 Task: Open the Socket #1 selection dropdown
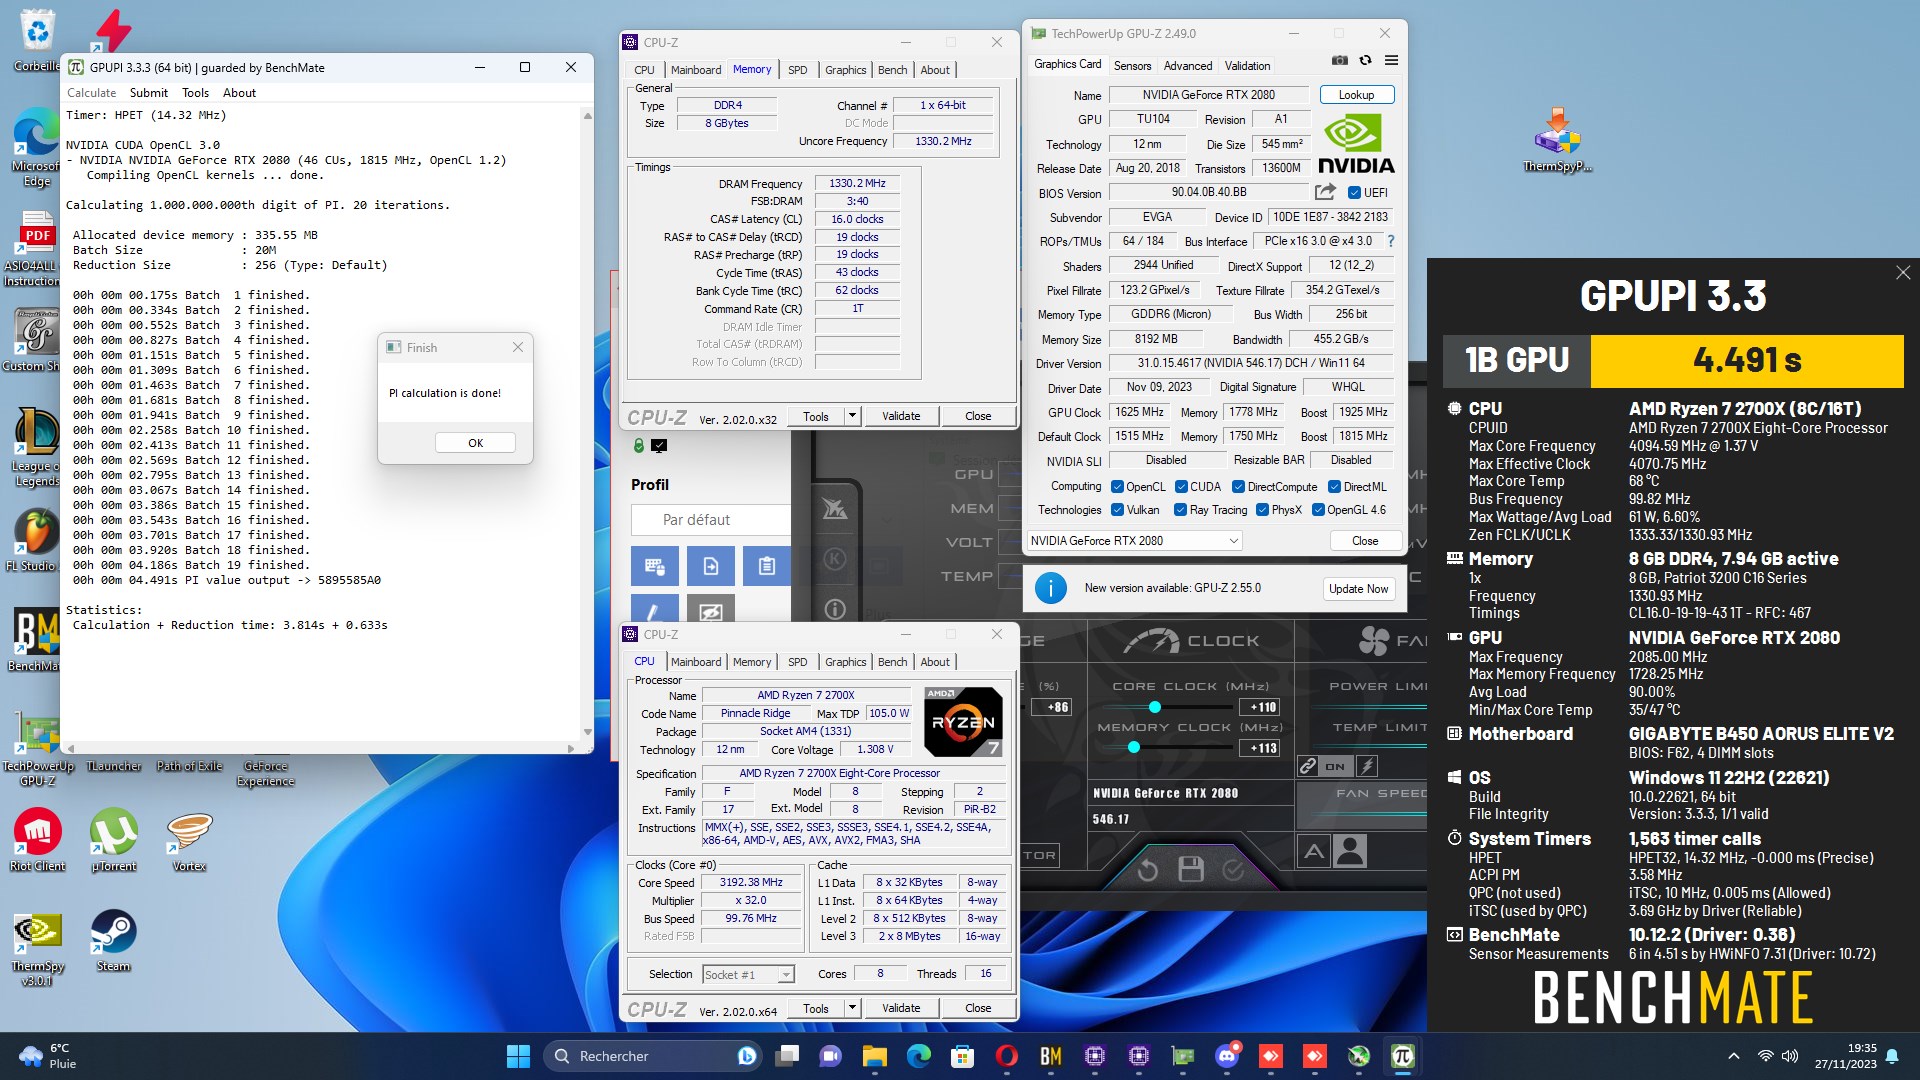748,974
